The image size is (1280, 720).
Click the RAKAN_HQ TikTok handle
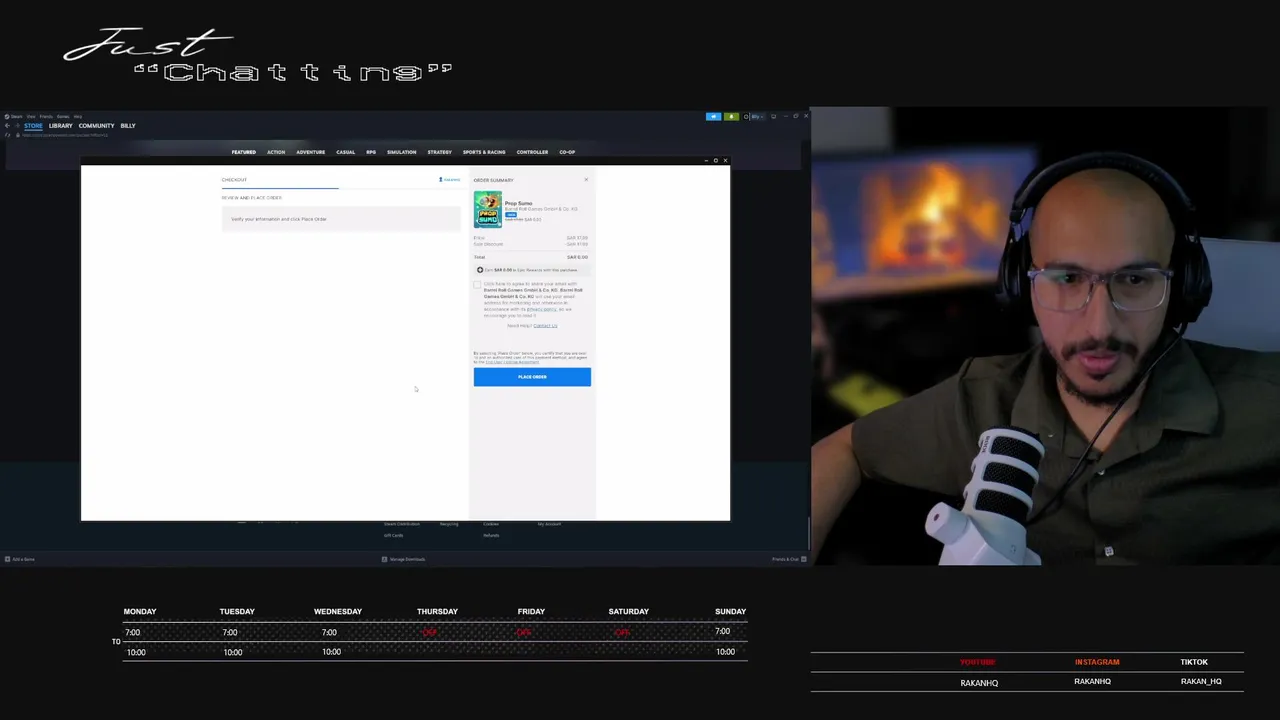[1201, 681]
